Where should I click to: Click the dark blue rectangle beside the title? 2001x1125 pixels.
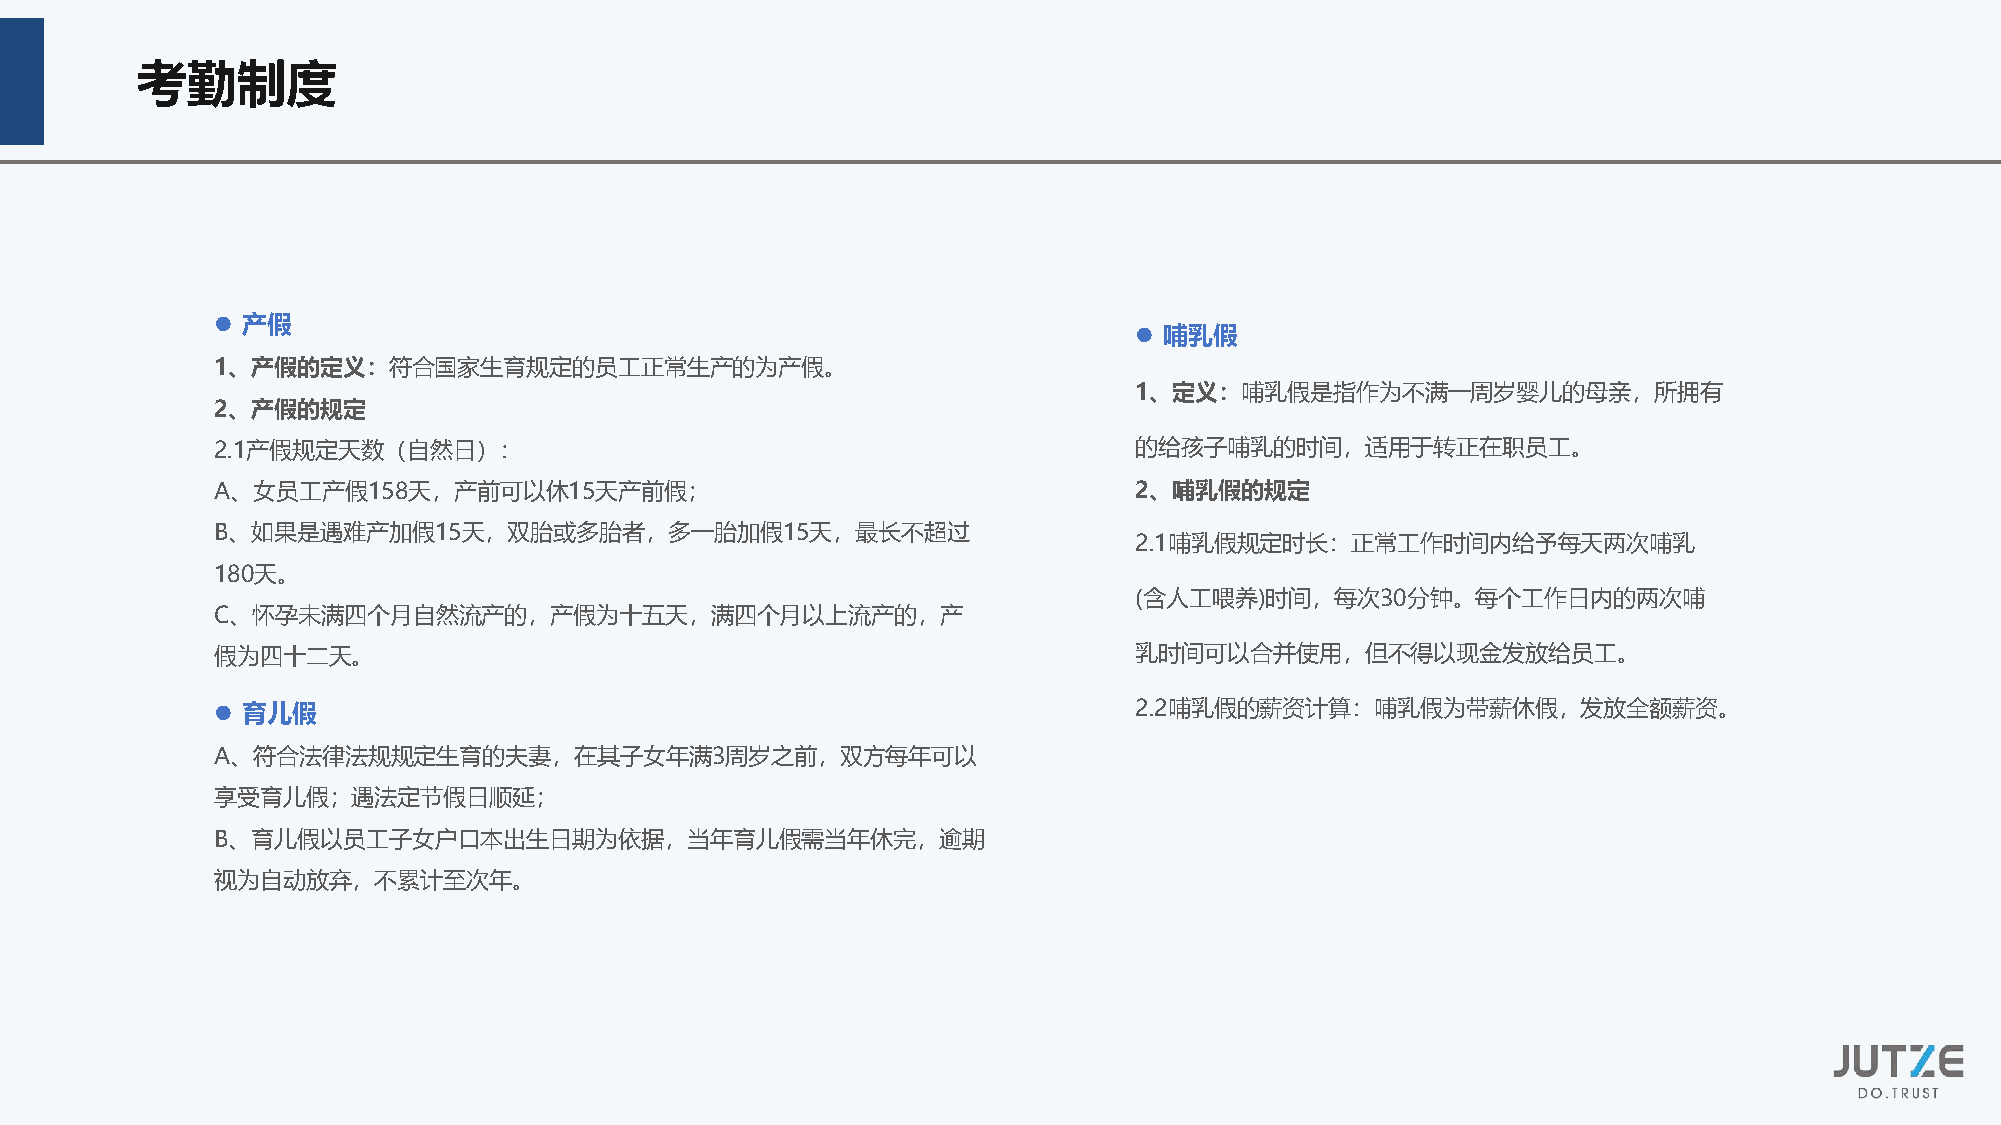21,81
